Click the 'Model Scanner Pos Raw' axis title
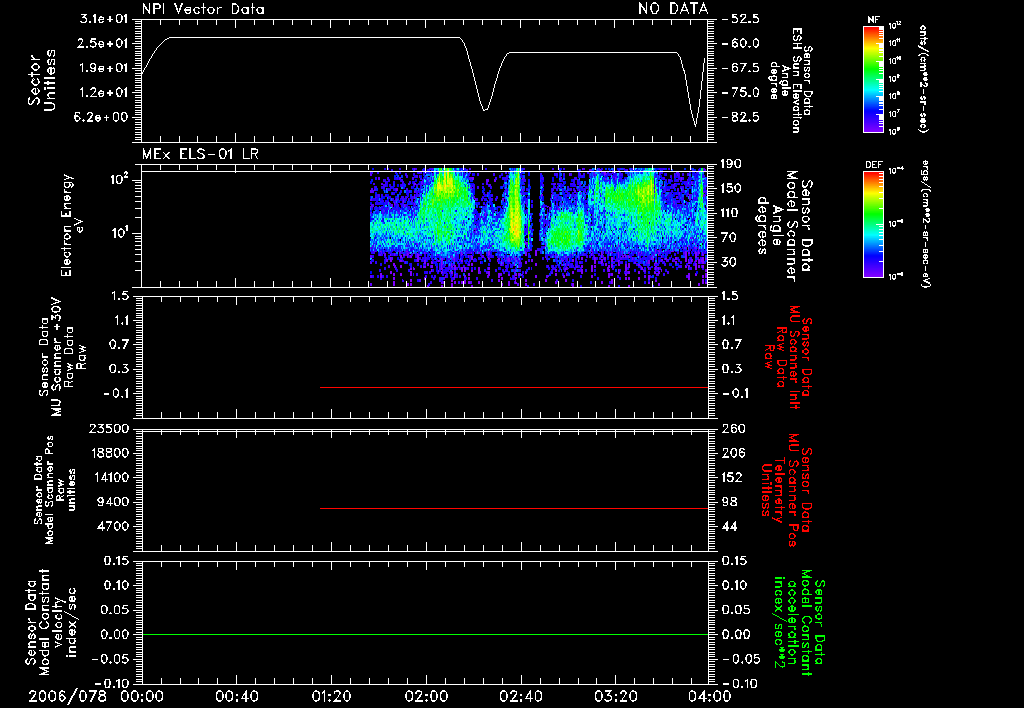1024x708 pixels. point(55,490)
